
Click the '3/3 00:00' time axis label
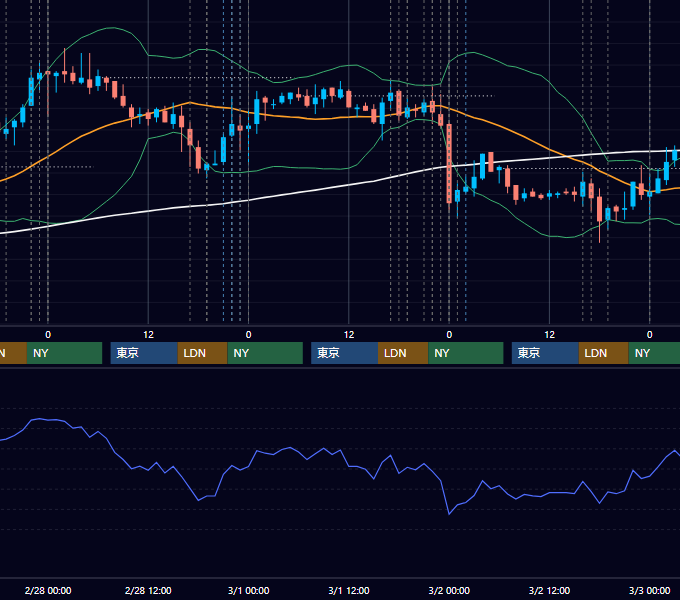pyautogui.click(x=650, y=590)
